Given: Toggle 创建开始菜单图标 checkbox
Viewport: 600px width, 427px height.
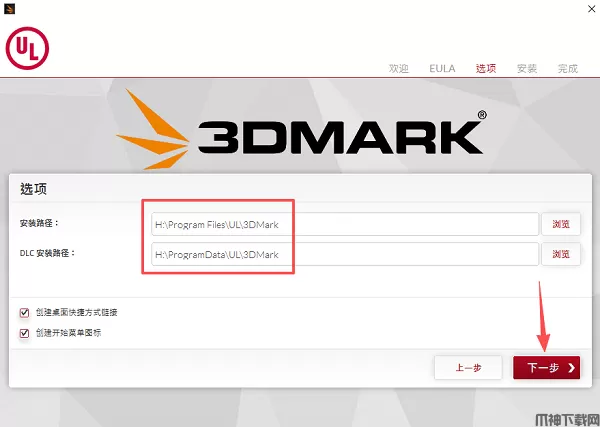Looking at the screenshot, I should pyautogui.click(x=24, y=333).
